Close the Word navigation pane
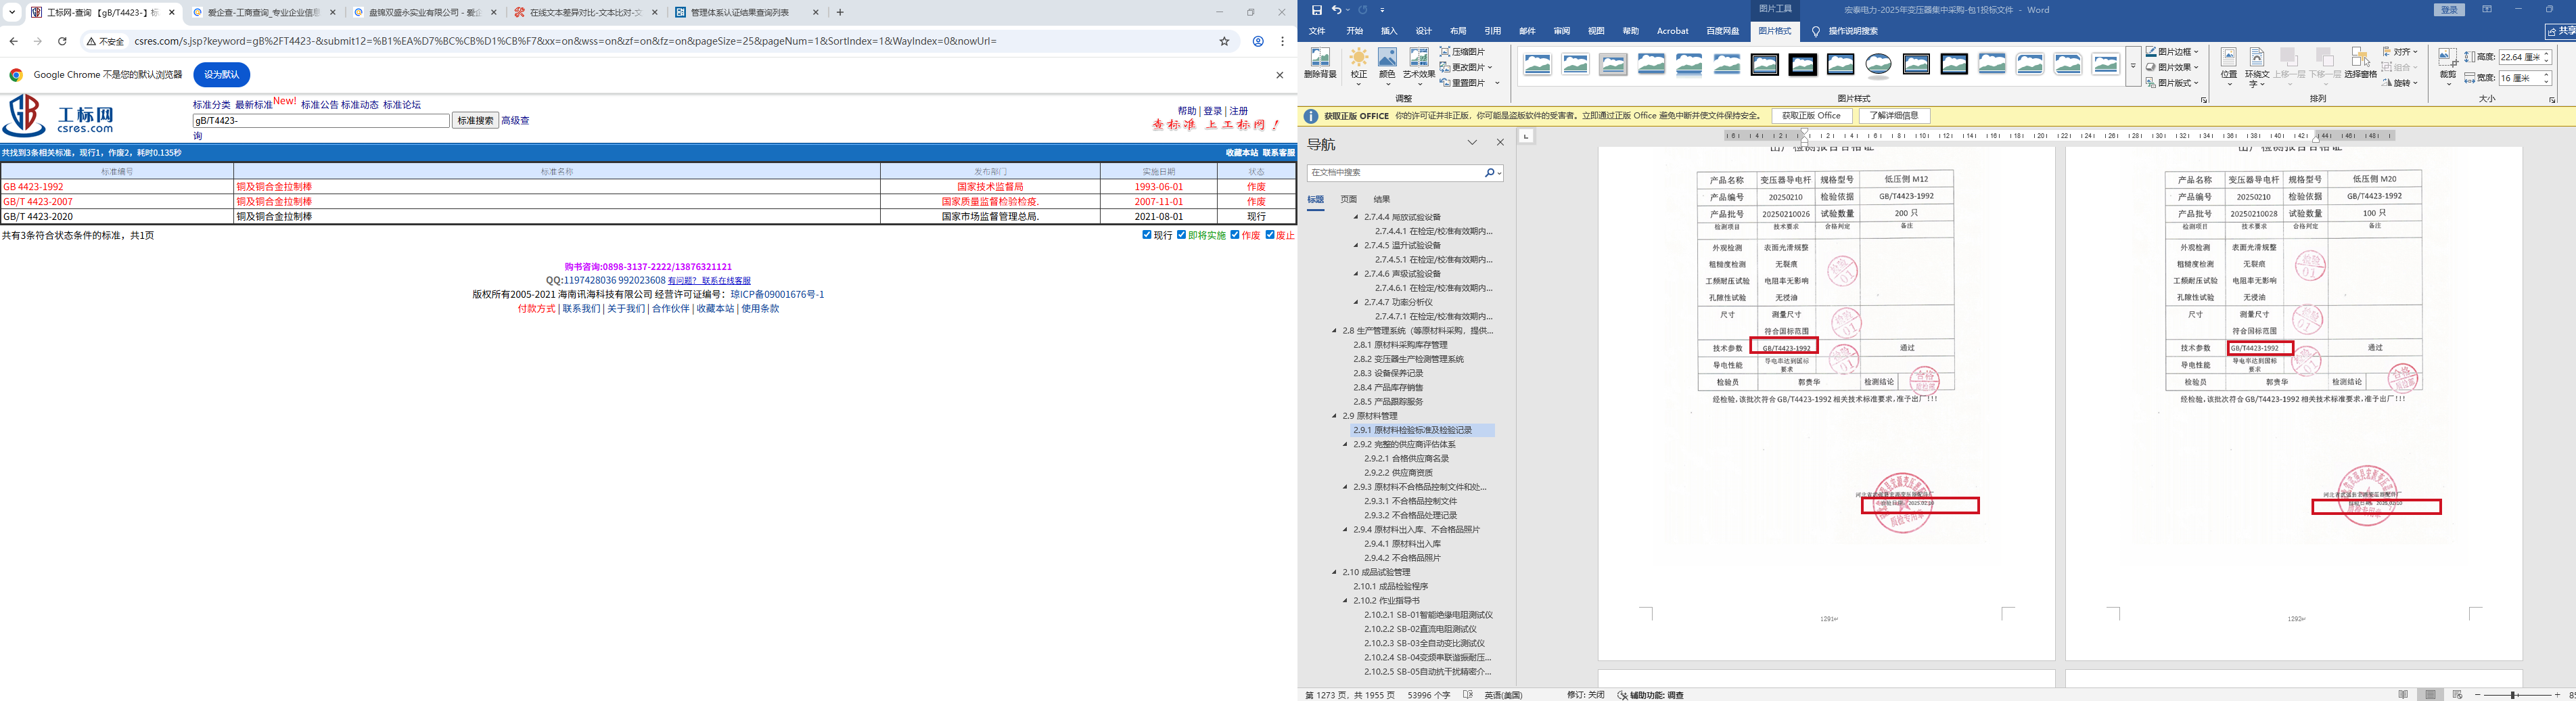Viewport: 2576px width, 701px height. pyautogui.click(x=1500, y=143)
